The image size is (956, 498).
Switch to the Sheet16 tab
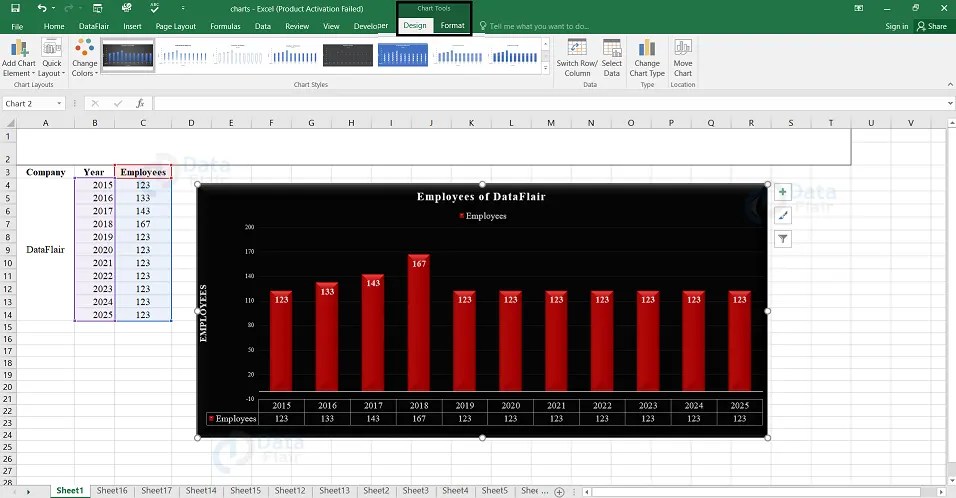point(112,491)
